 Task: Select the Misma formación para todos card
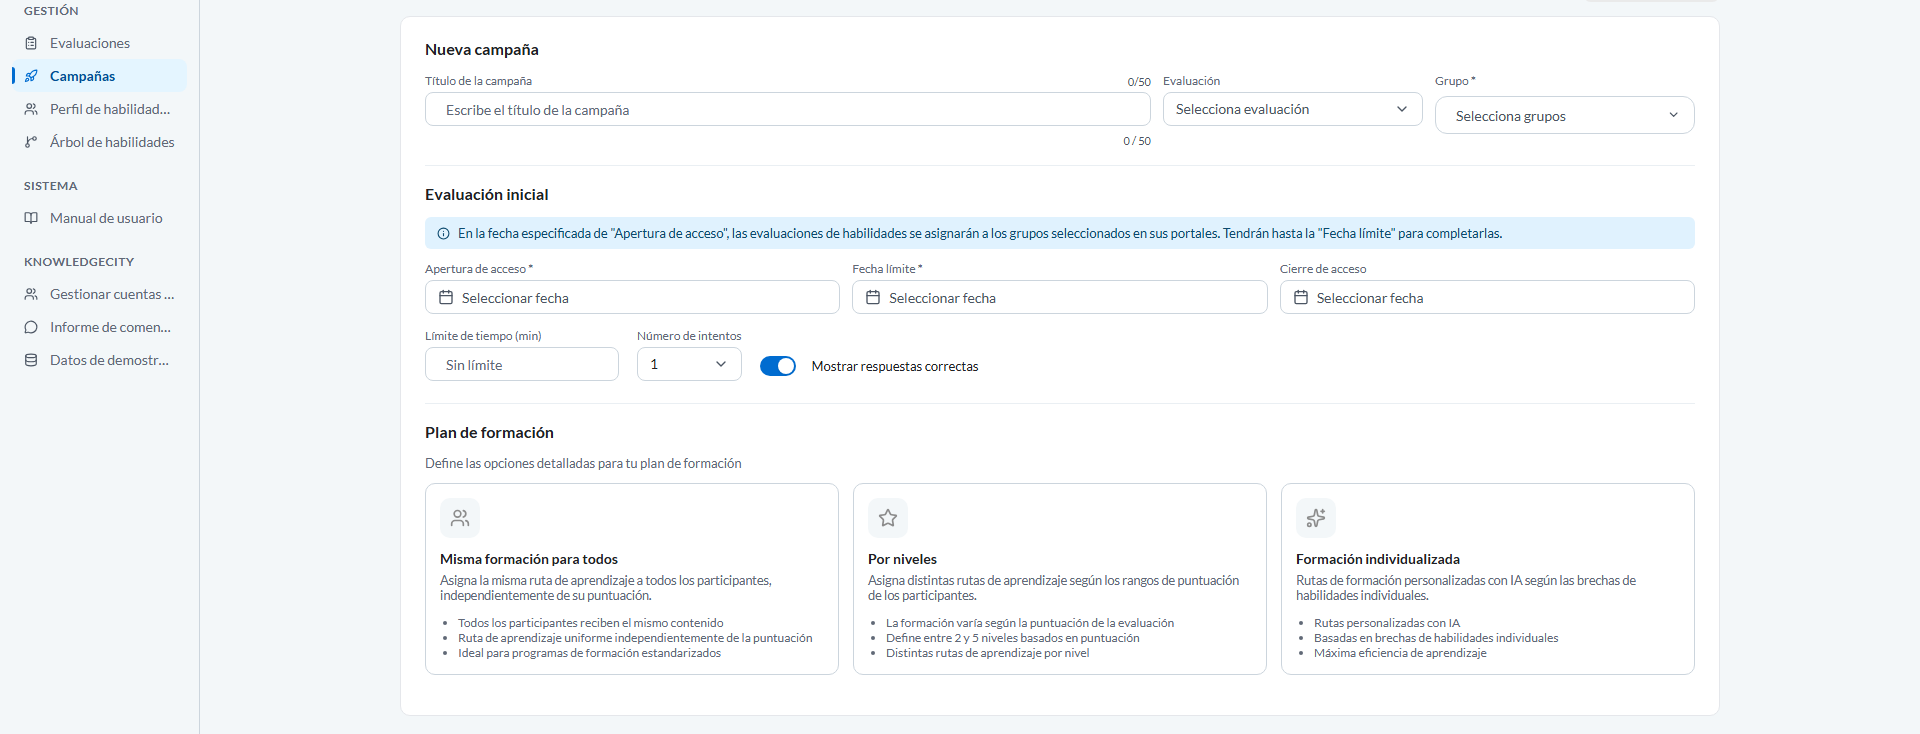coord(632,579)
